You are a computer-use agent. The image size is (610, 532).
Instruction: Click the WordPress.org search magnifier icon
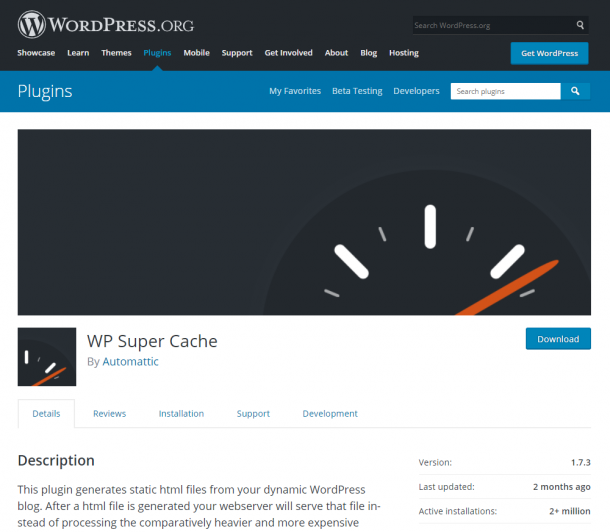click(580, 25)
